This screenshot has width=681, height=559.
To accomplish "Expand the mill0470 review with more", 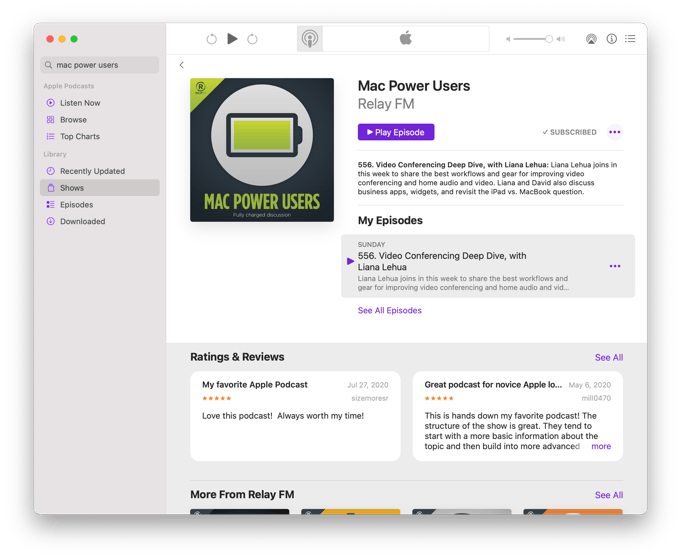I will [x=601, y=447].
